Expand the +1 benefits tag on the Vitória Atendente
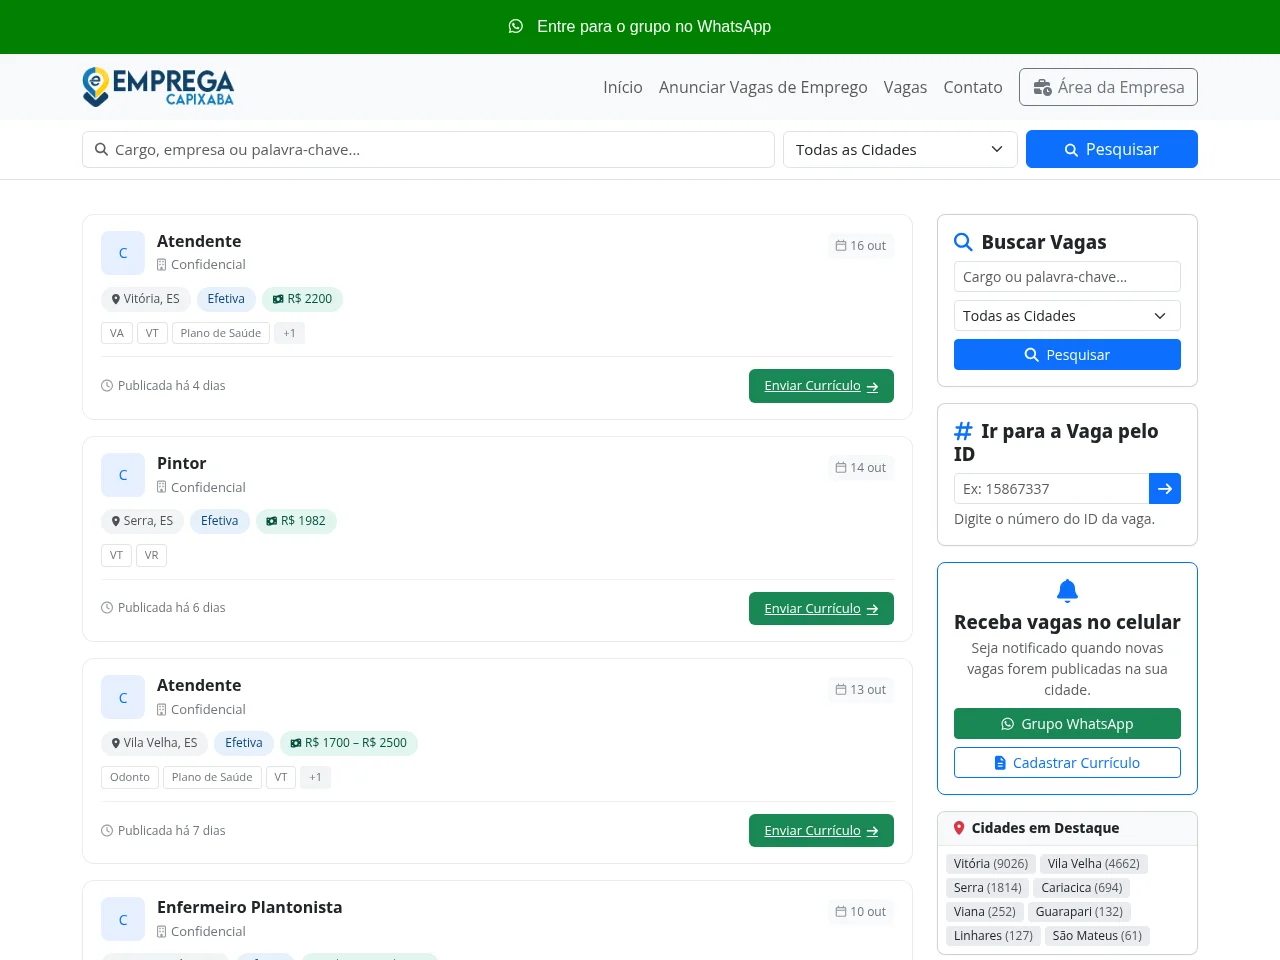 (289, 333)
